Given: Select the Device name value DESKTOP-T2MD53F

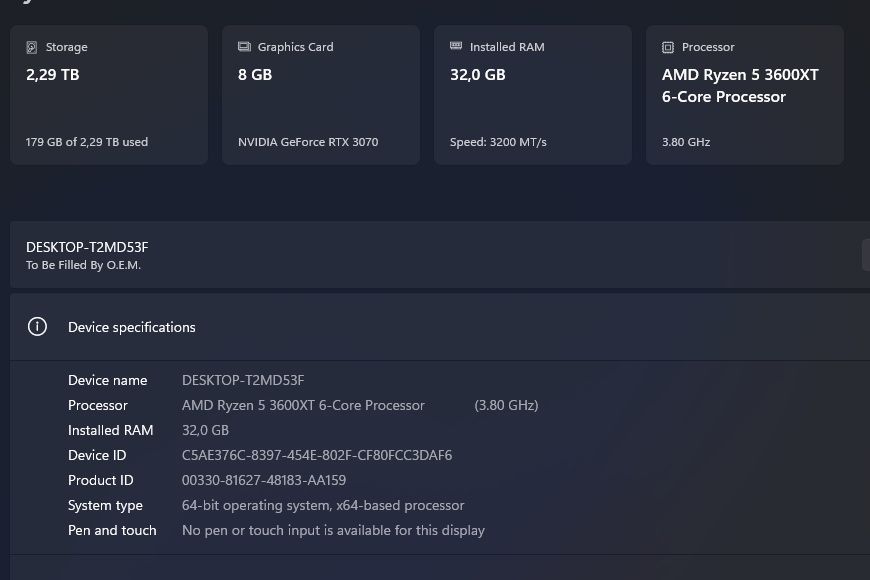Looking at the screenshot, I should (243, 380).
